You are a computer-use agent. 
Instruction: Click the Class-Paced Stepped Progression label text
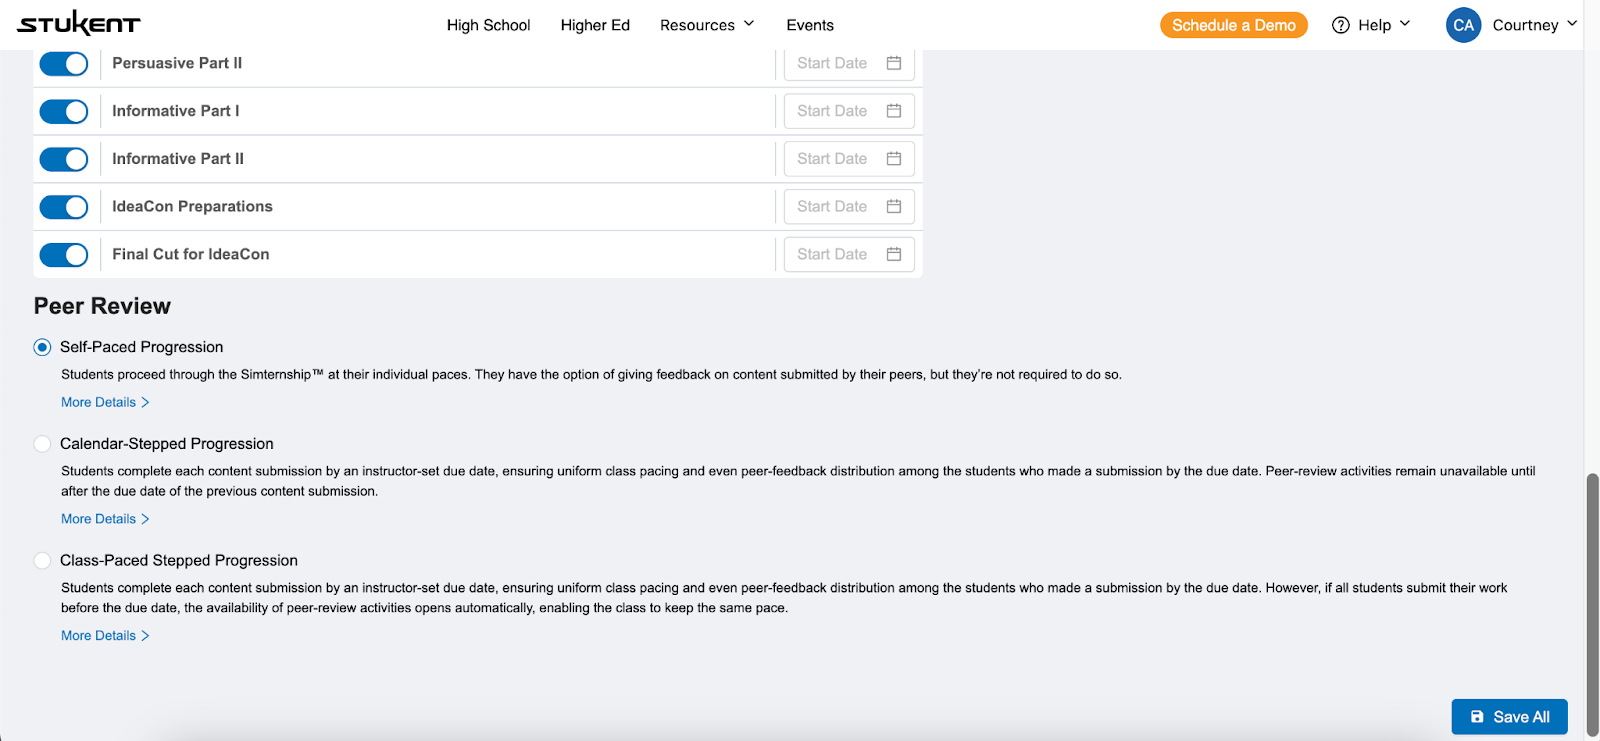179,561
